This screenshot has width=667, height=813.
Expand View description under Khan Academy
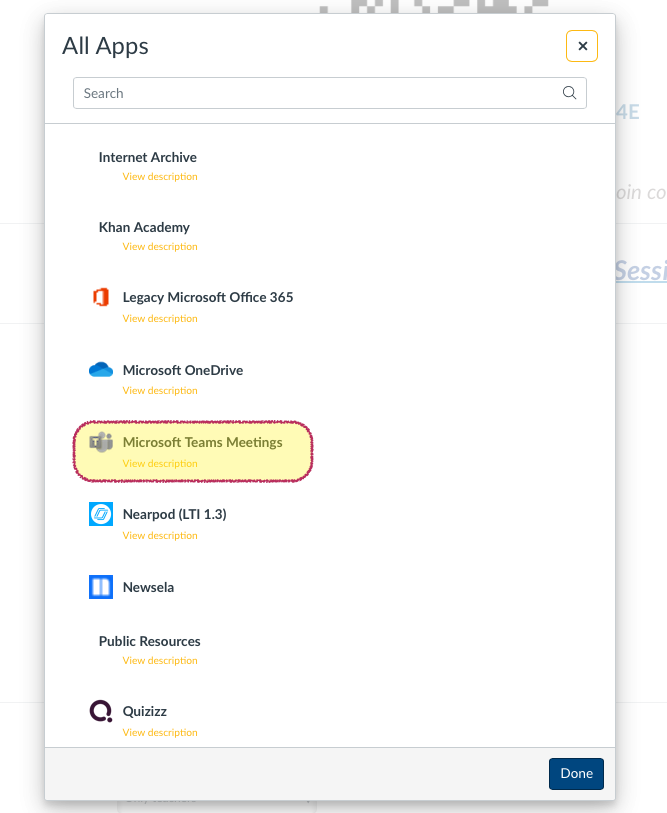point(160,247)
